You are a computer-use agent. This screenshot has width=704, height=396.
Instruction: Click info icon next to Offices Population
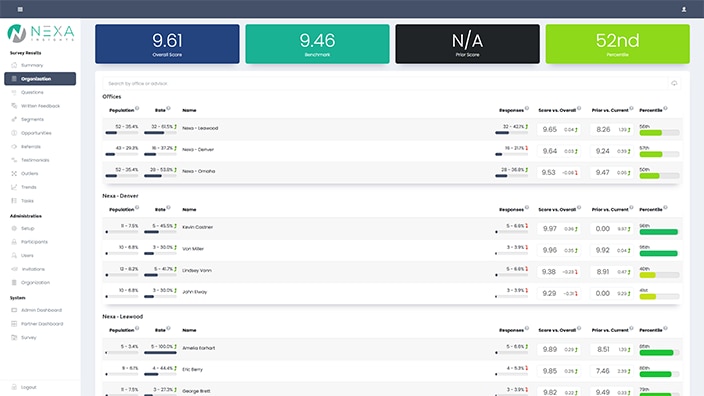click(137, 108)
